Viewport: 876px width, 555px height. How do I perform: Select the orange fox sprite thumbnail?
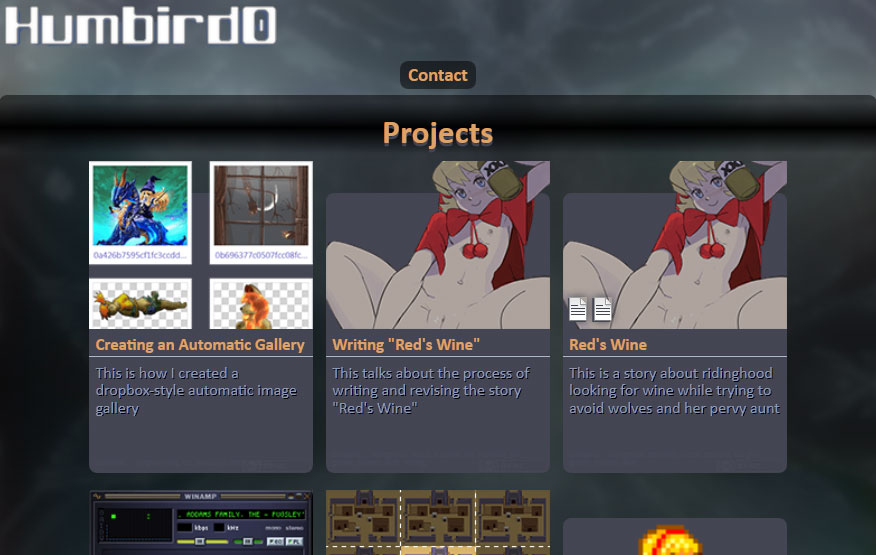(x=261, y=304)
